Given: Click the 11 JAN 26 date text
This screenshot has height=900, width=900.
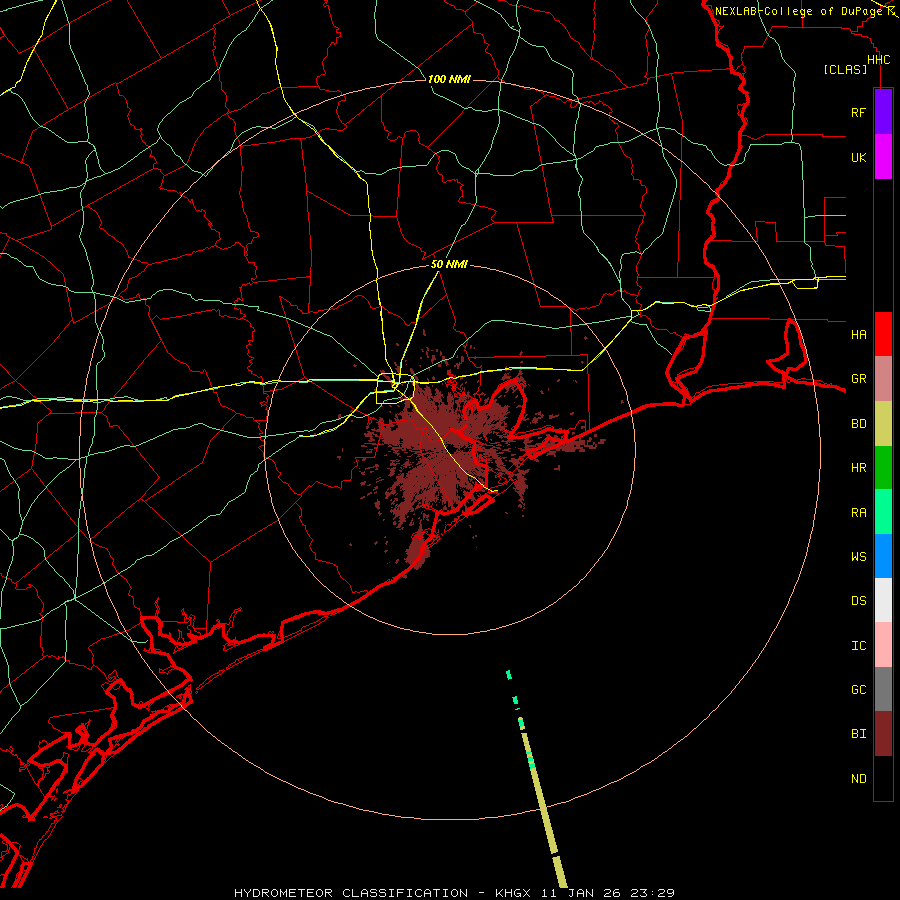Looking at the screenshot, I should (581, 893).
